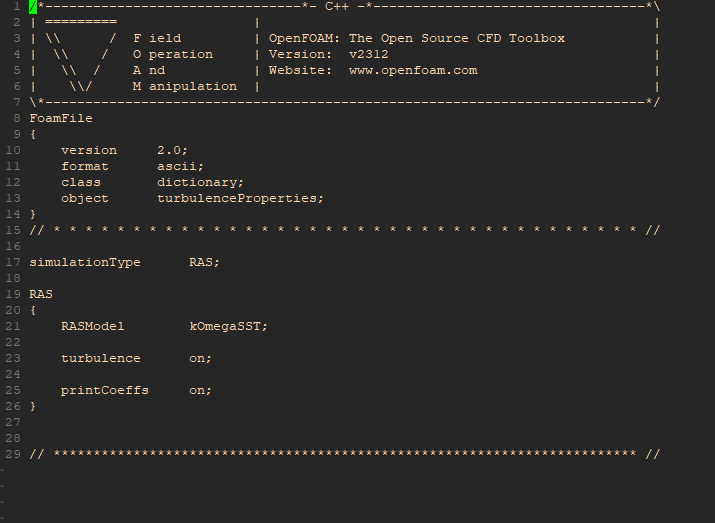Click the ascii format value
Image resolution: width=715 pixels, height=523 pixels.
click(180, 166)
